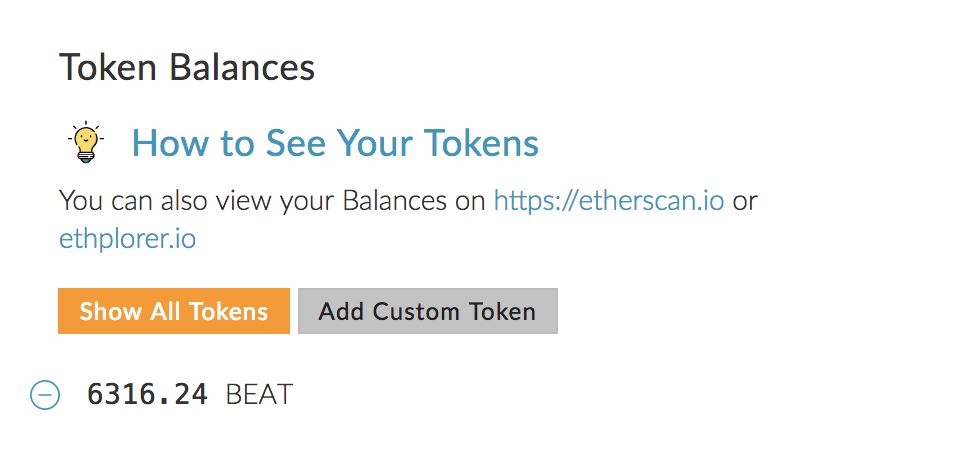Click the BEAT token symbol label
962x460 pixels.
(x=259, y=394)
